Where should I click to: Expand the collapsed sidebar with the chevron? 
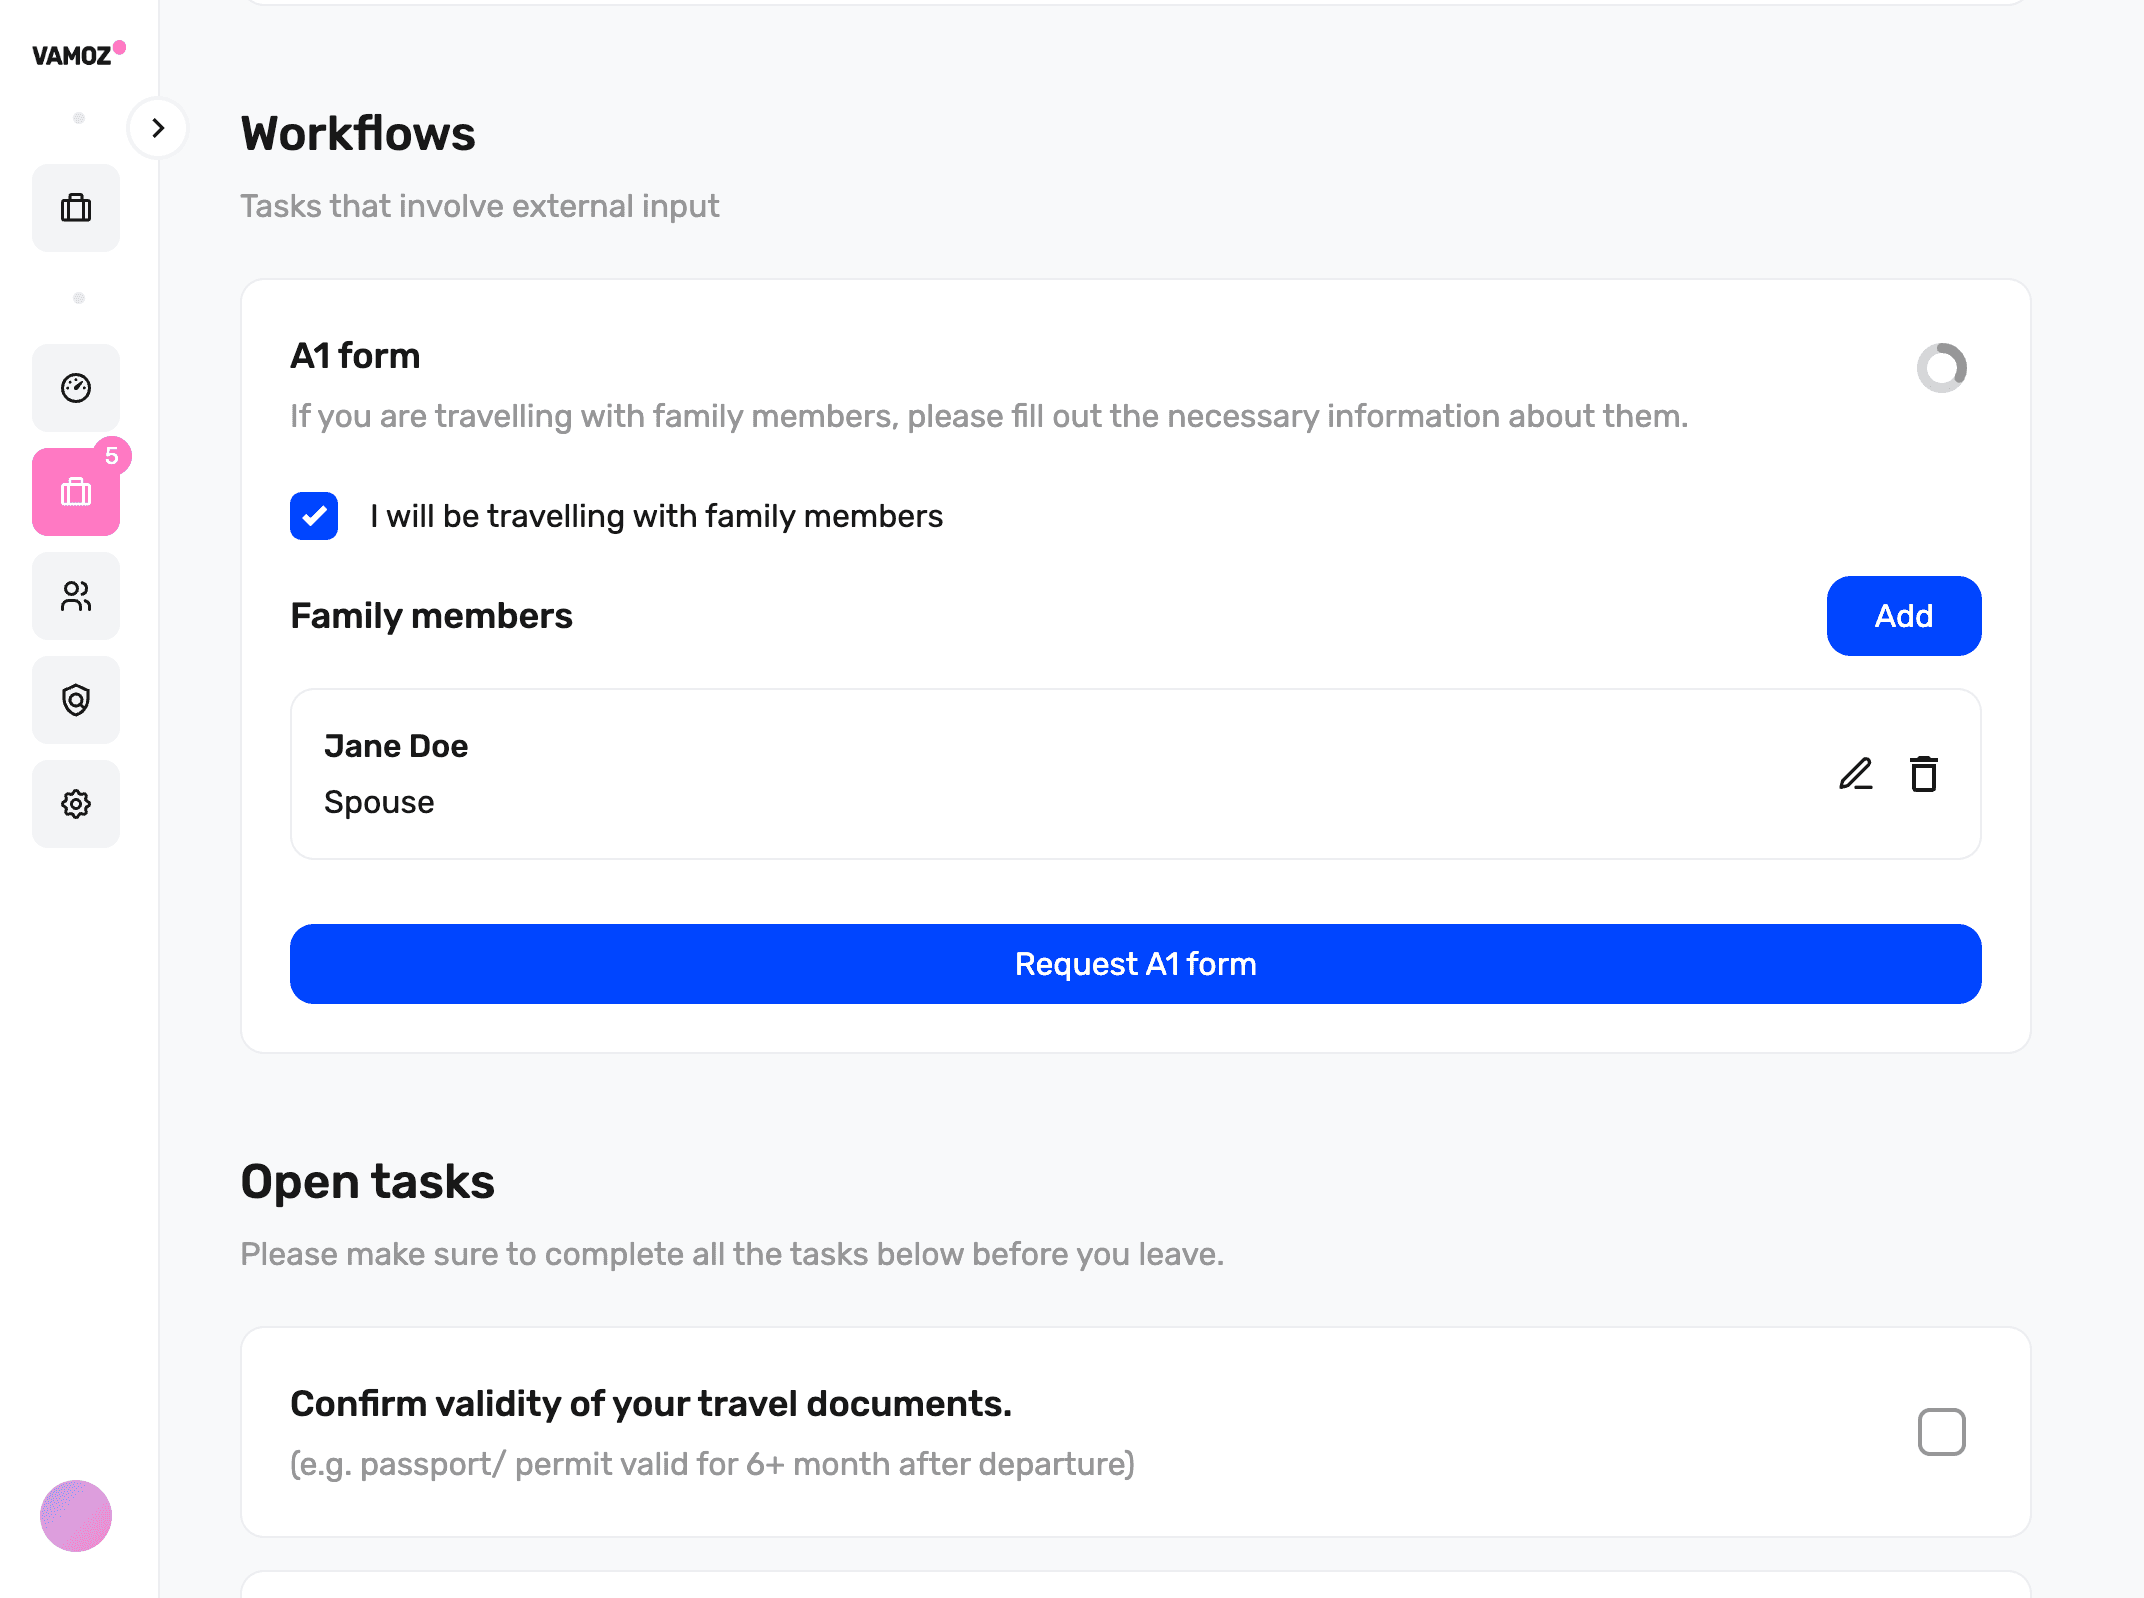coord(157,129)
